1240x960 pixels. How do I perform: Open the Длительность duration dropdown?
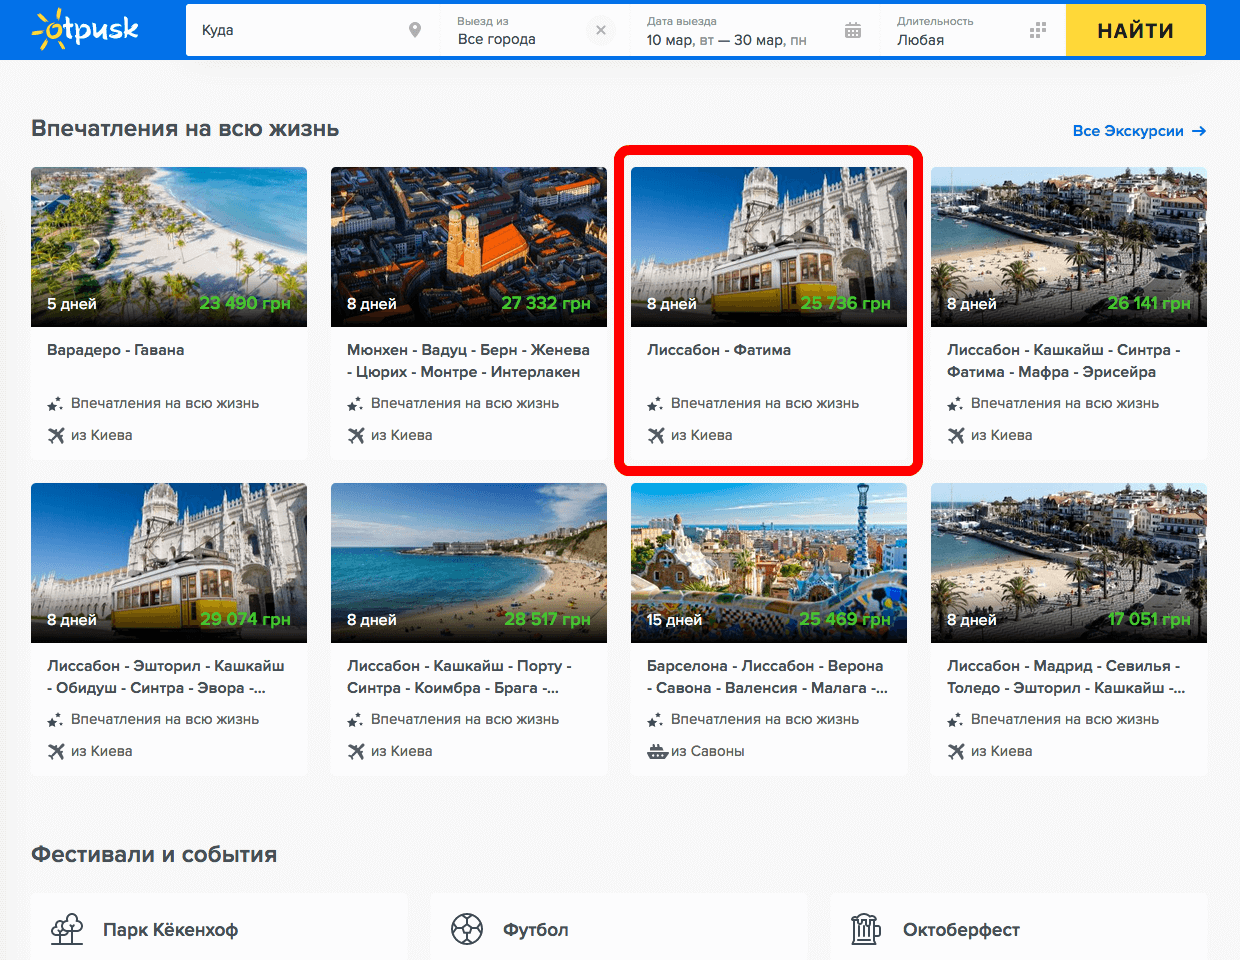click(x=972, y=30)
